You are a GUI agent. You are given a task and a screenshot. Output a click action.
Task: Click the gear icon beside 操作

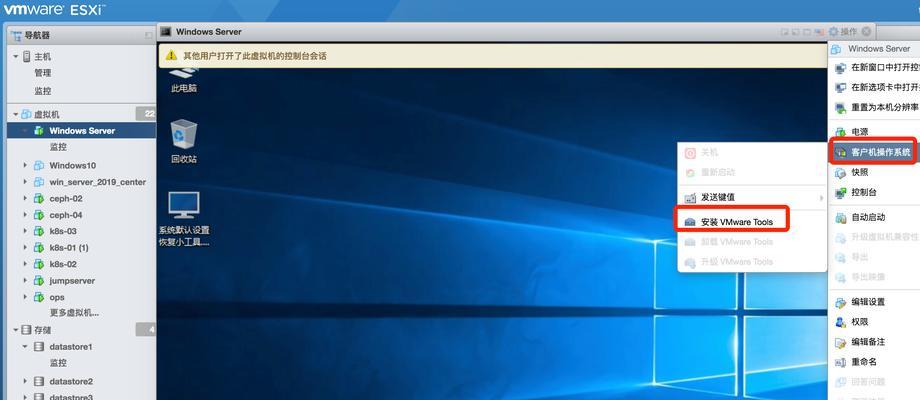coord(833,32)
